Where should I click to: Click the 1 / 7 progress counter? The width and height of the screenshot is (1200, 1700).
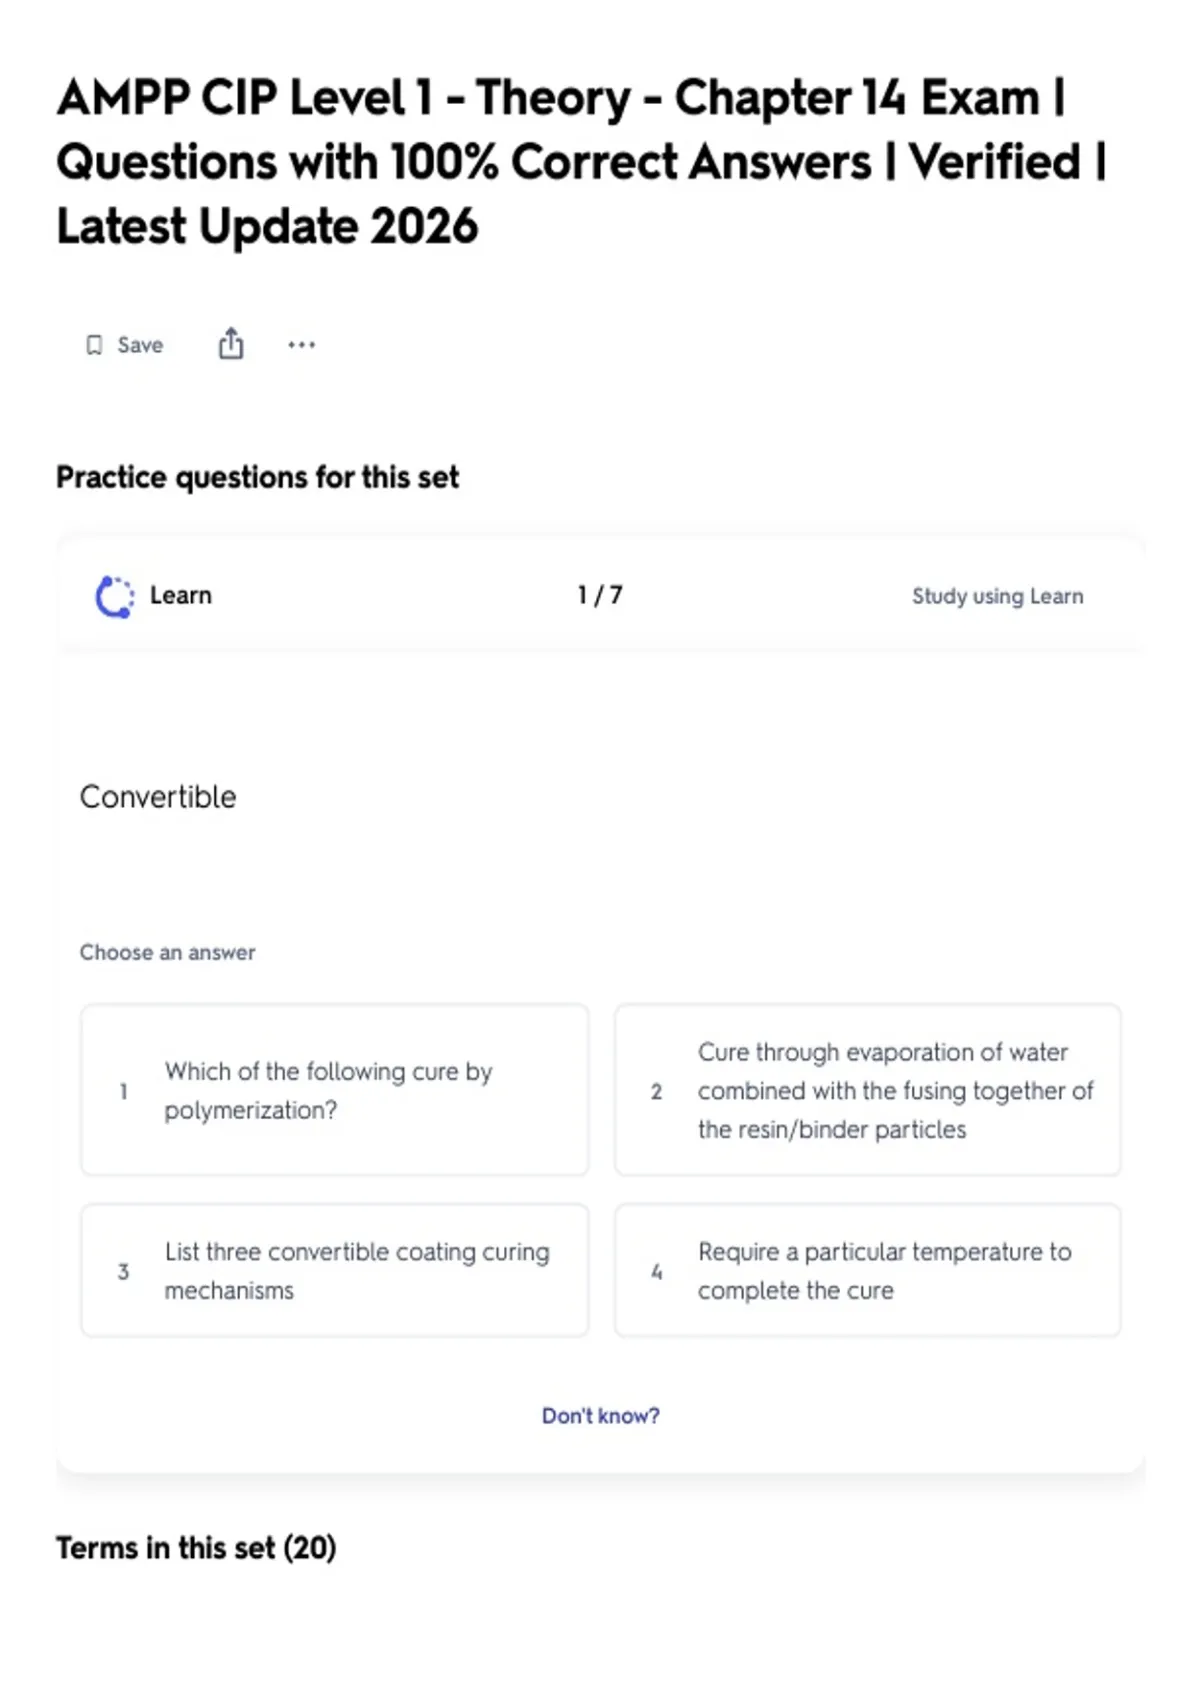[x=600, y=595]
